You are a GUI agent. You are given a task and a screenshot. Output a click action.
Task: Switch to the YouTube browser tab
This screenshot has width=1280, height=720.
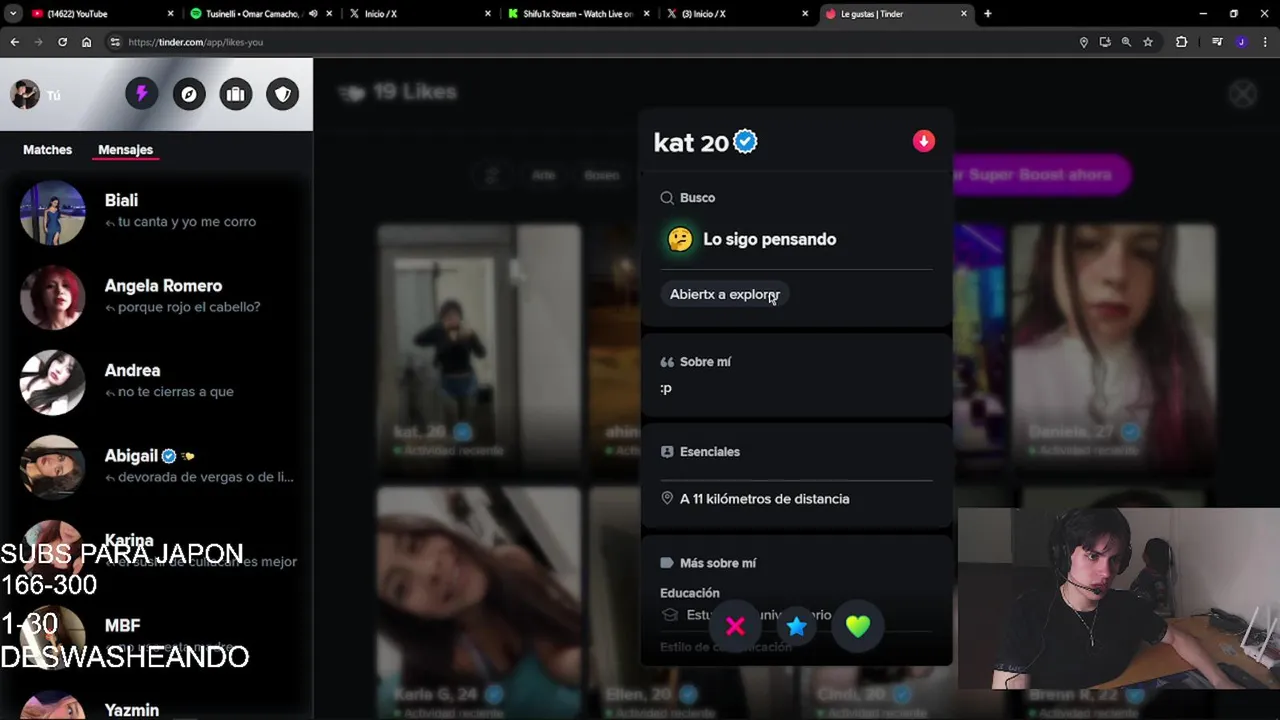[x=100, y=14]
